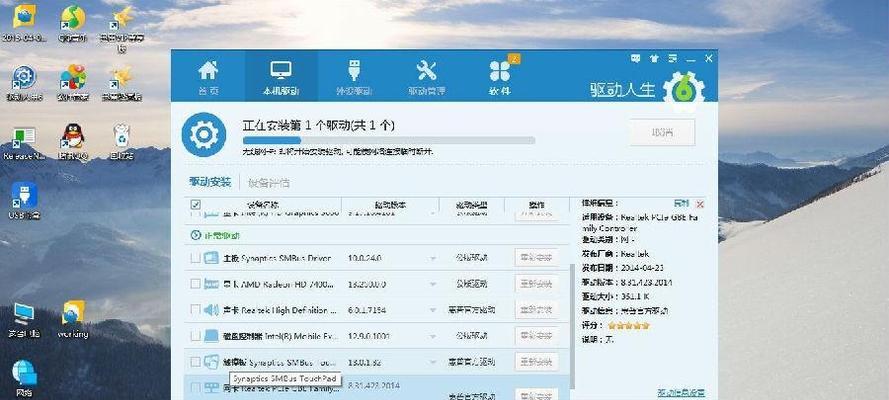Image resolution: width=889 pixels, height=400 pixels.
Task: Open the green S browser desktop icon
Action: 73,24
